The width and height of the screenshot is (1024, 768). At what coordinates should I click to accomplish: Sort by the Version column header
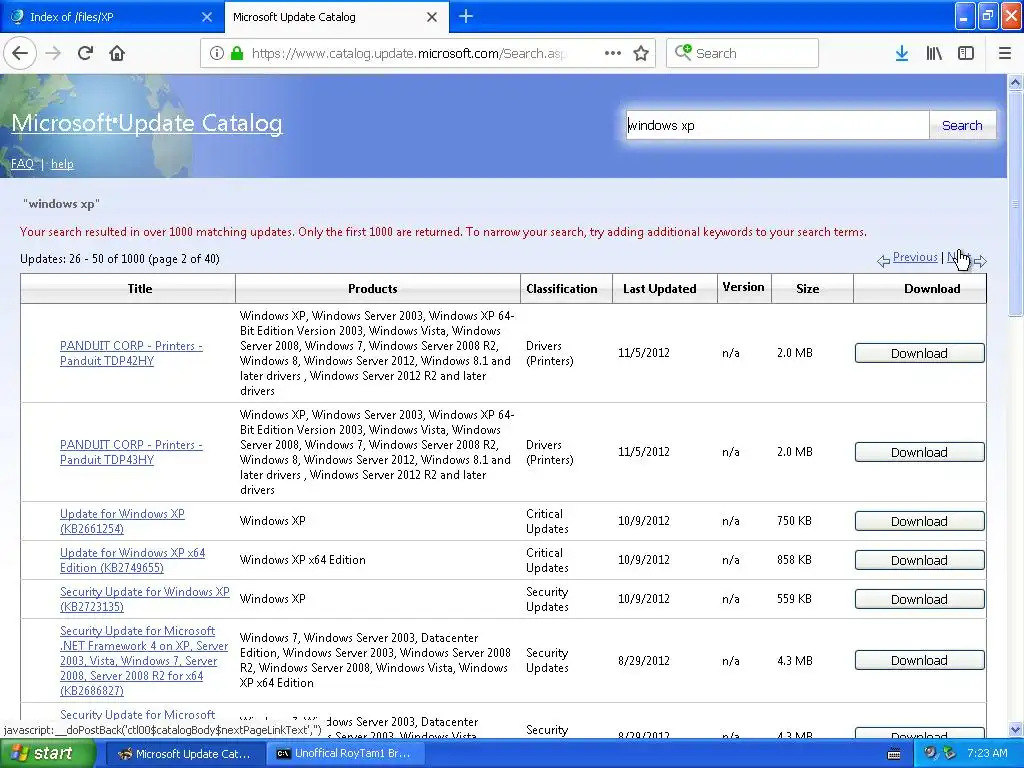[743, 287]
